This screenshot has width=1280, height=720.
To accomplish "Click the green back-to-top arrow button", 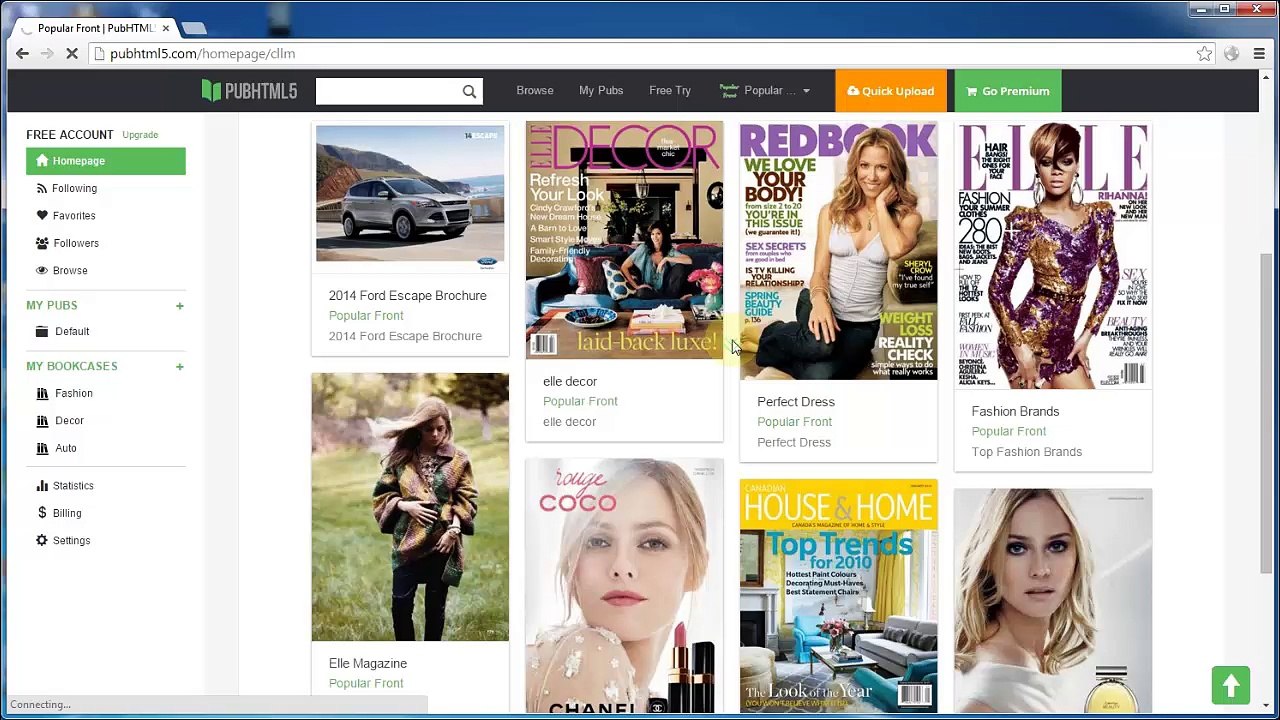I will [1231, 685].
